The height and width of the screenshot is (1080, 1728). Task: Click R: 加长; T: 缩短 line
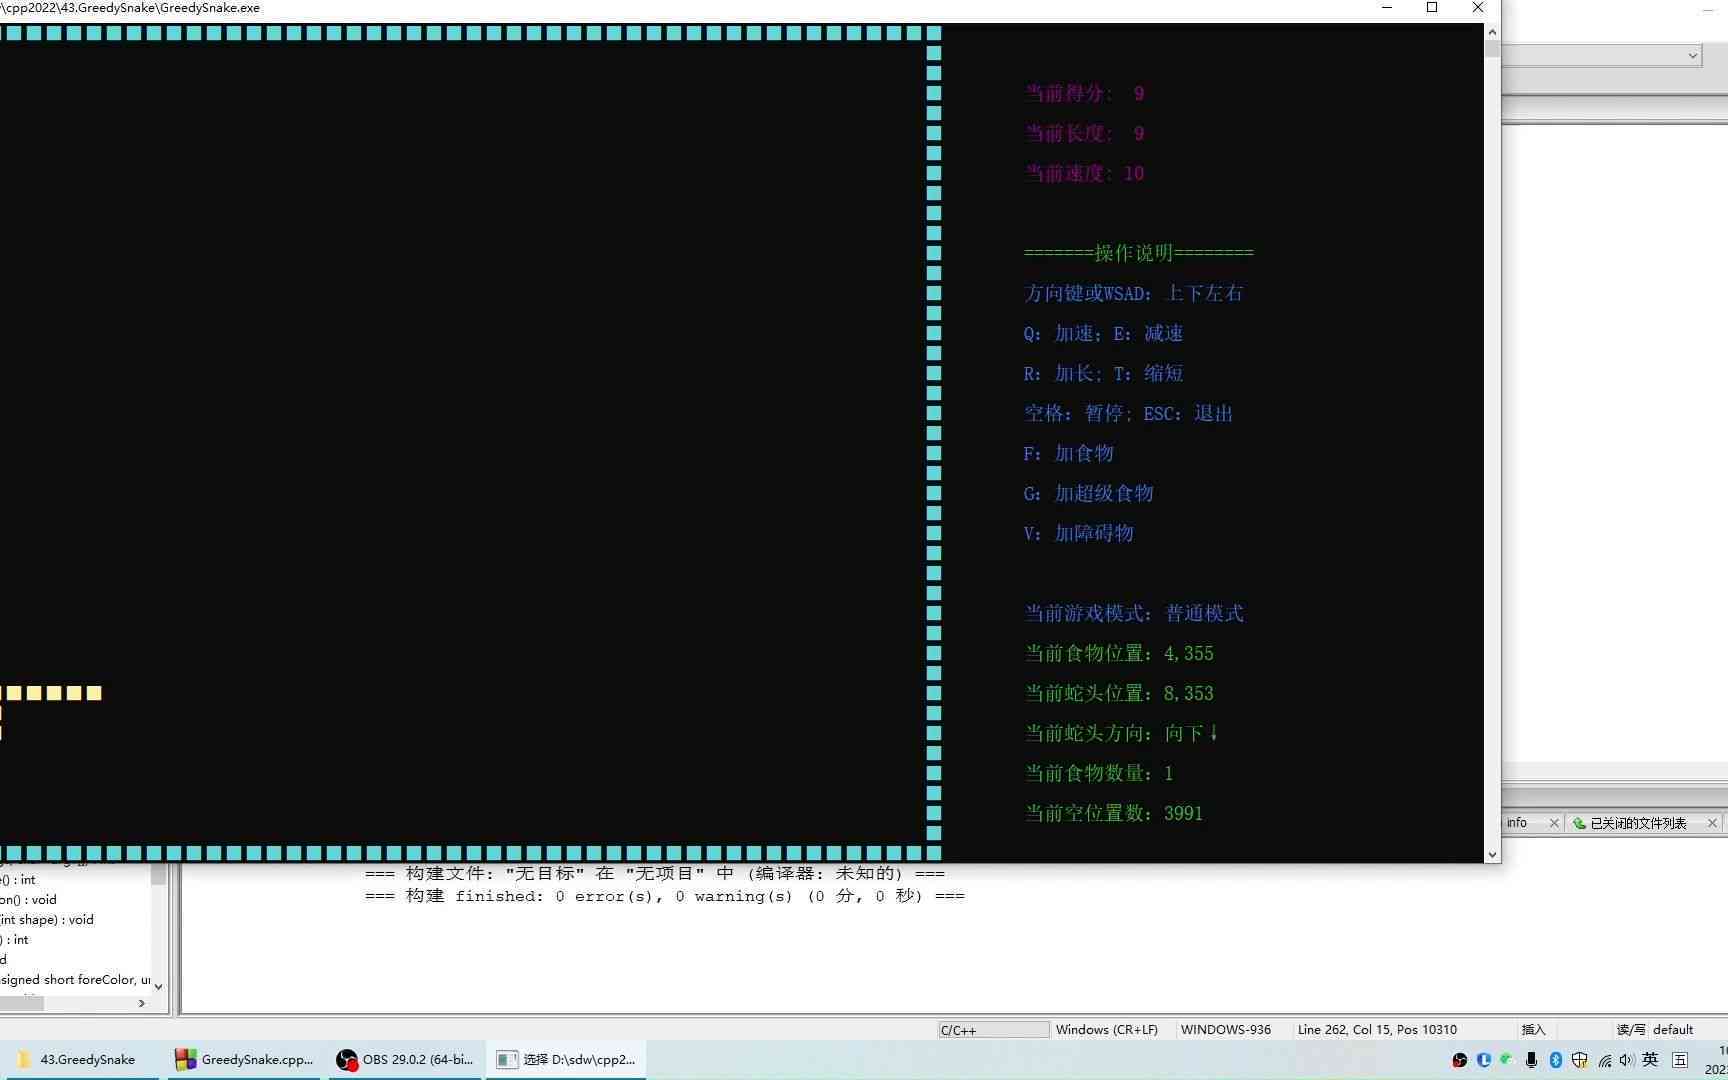[x=1104, y=374]
